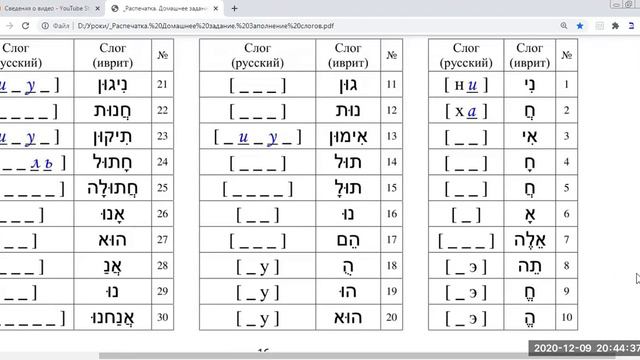Click the [ _ у ] cell in row 18
The width and height of the screenshot is (640, 360).
point(258,265)
